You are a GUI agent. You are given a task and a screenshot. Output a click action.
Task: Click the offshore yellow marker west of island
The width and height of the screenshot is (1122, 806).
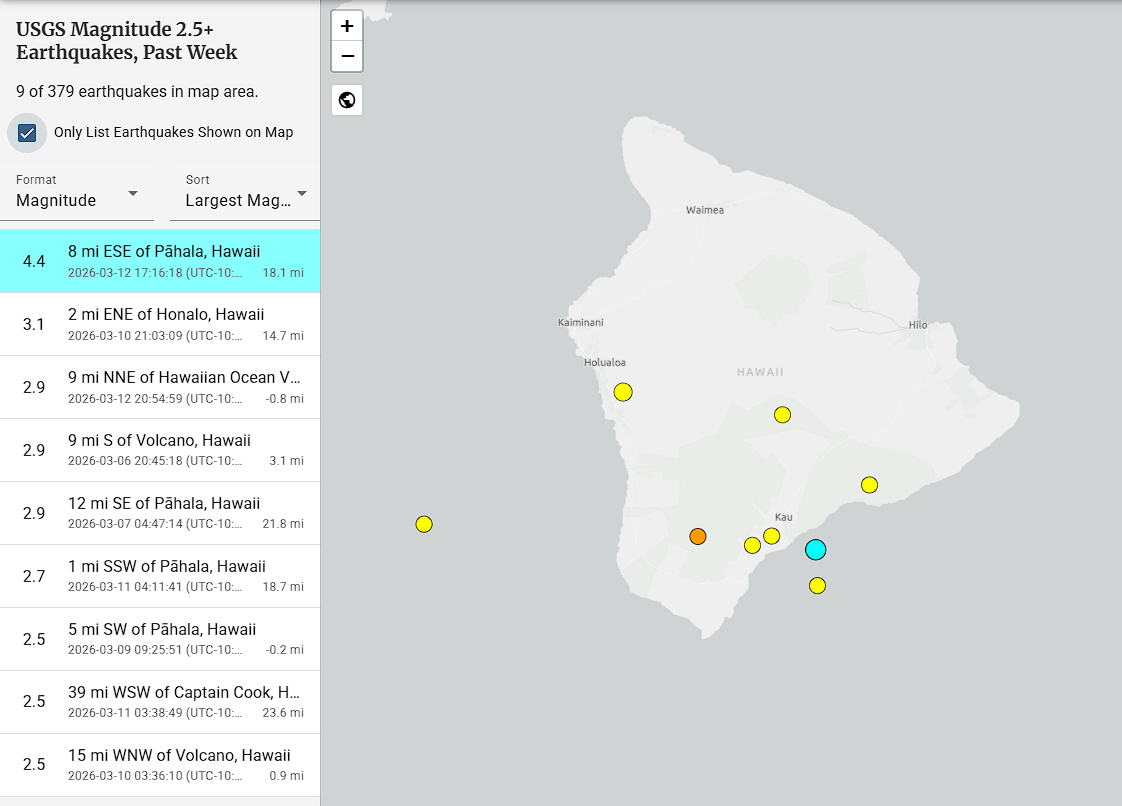tap(424, 524)
